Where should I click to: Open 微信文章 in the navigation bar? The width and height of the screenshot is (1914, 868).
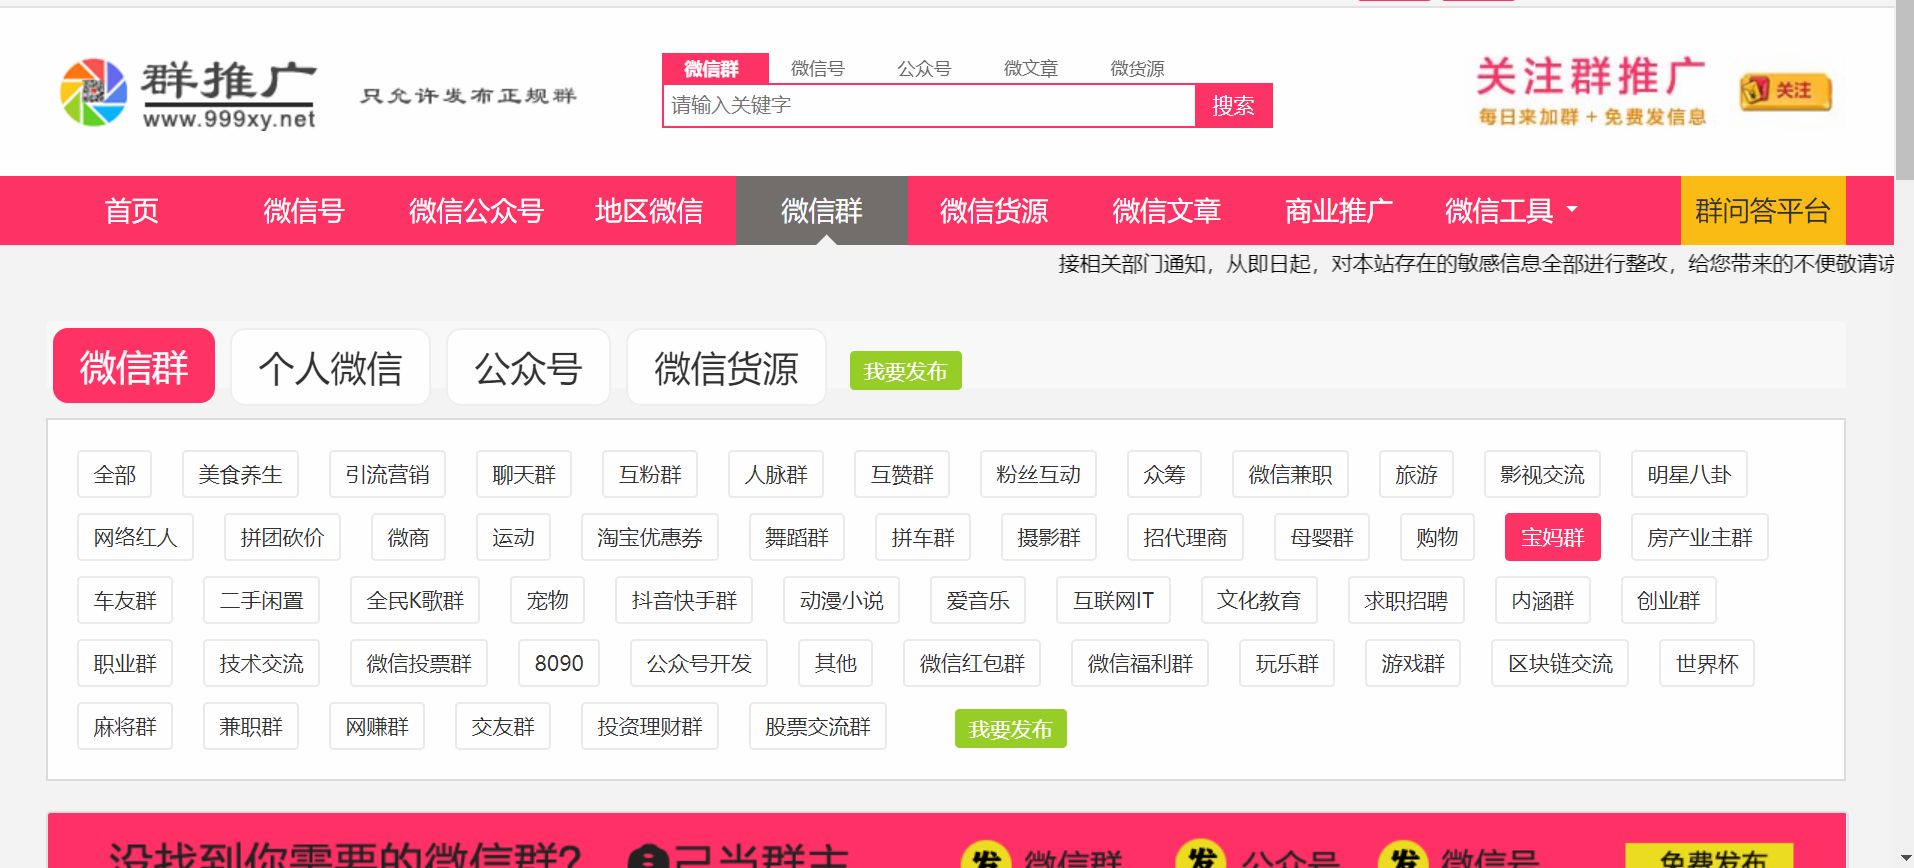point(1167,210)
